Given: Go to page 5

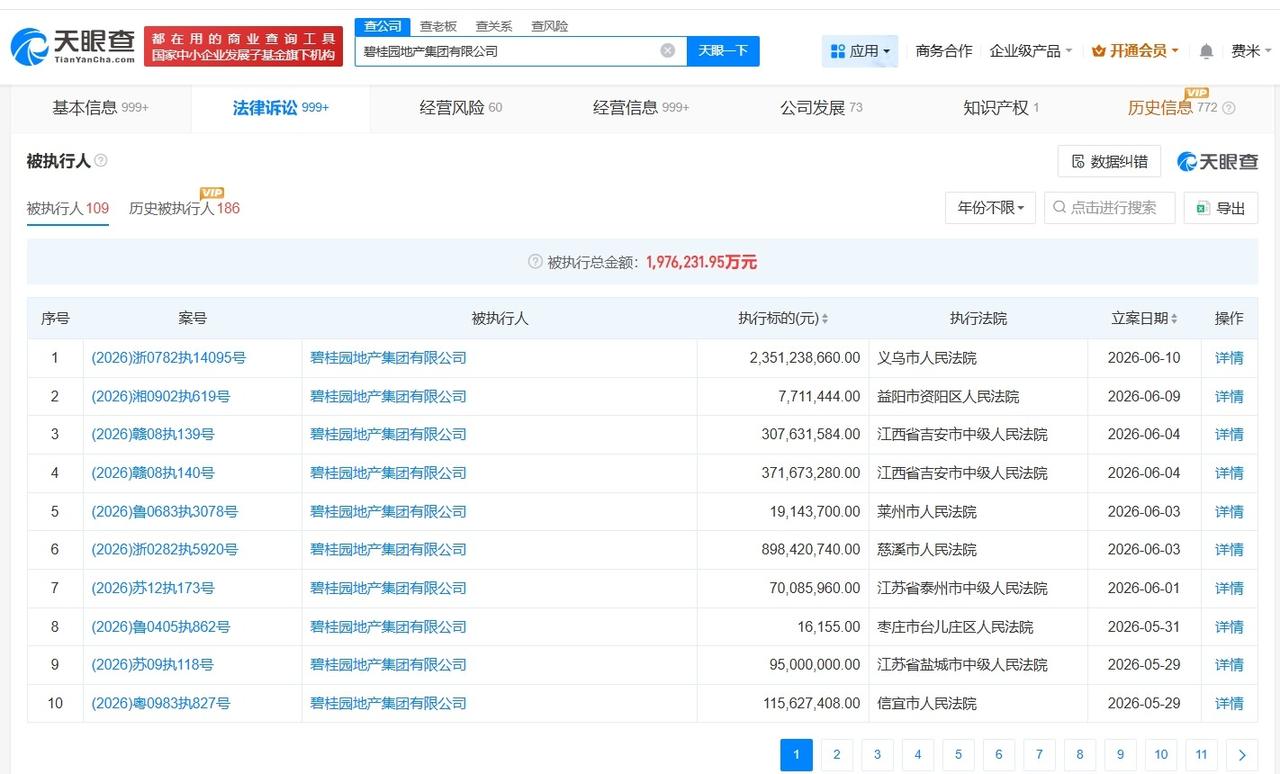Looking at the screenshot, I should (958, 755).
